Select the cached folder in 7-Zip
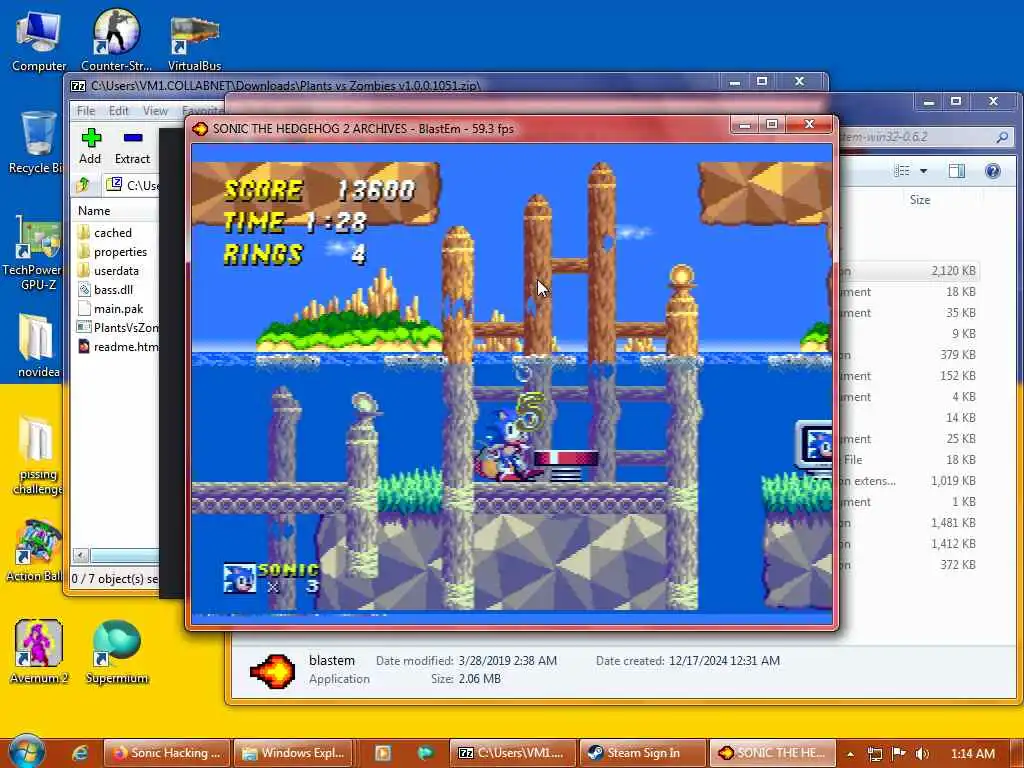Image resolution: width=1024 pixels, height=768 pixels. (x=112, y=232)
